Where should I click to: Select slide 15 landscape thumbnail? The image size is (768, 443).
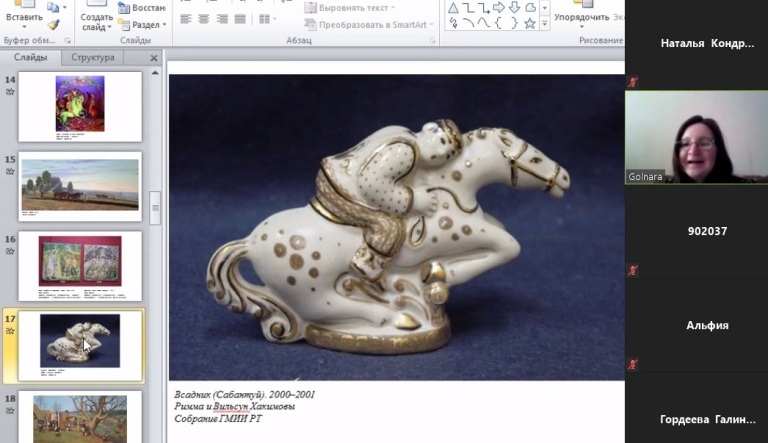80,187
